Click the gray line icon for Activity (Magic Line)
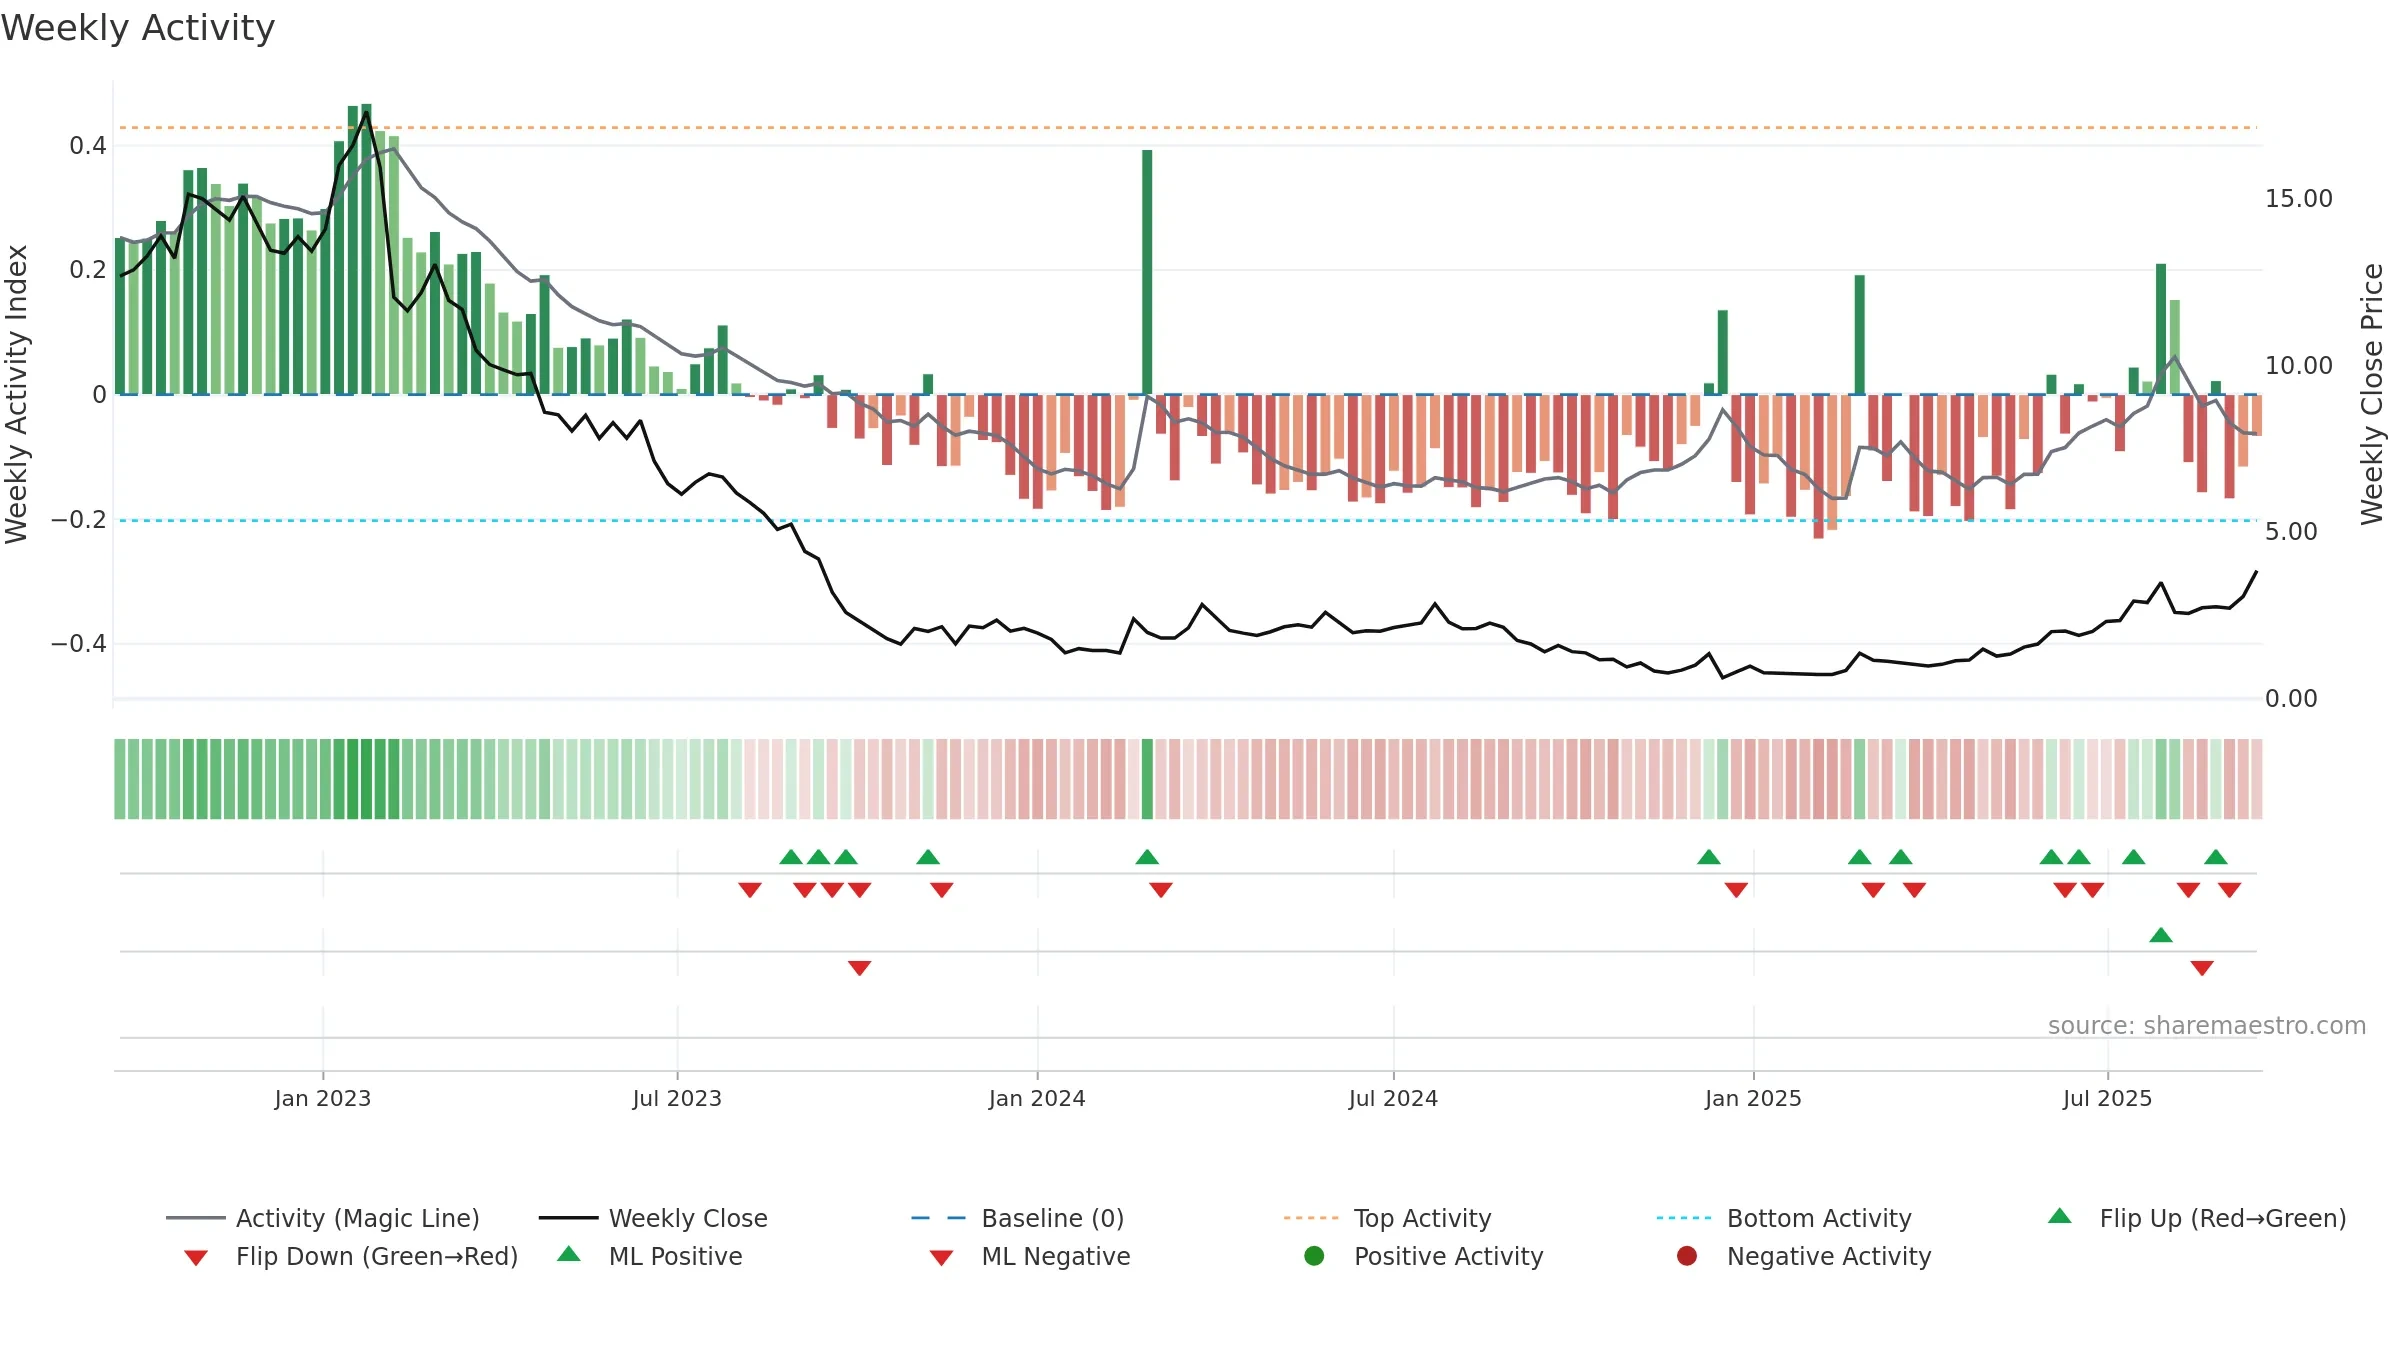Screen dimensions: 2400x1350 point(196,1218)
